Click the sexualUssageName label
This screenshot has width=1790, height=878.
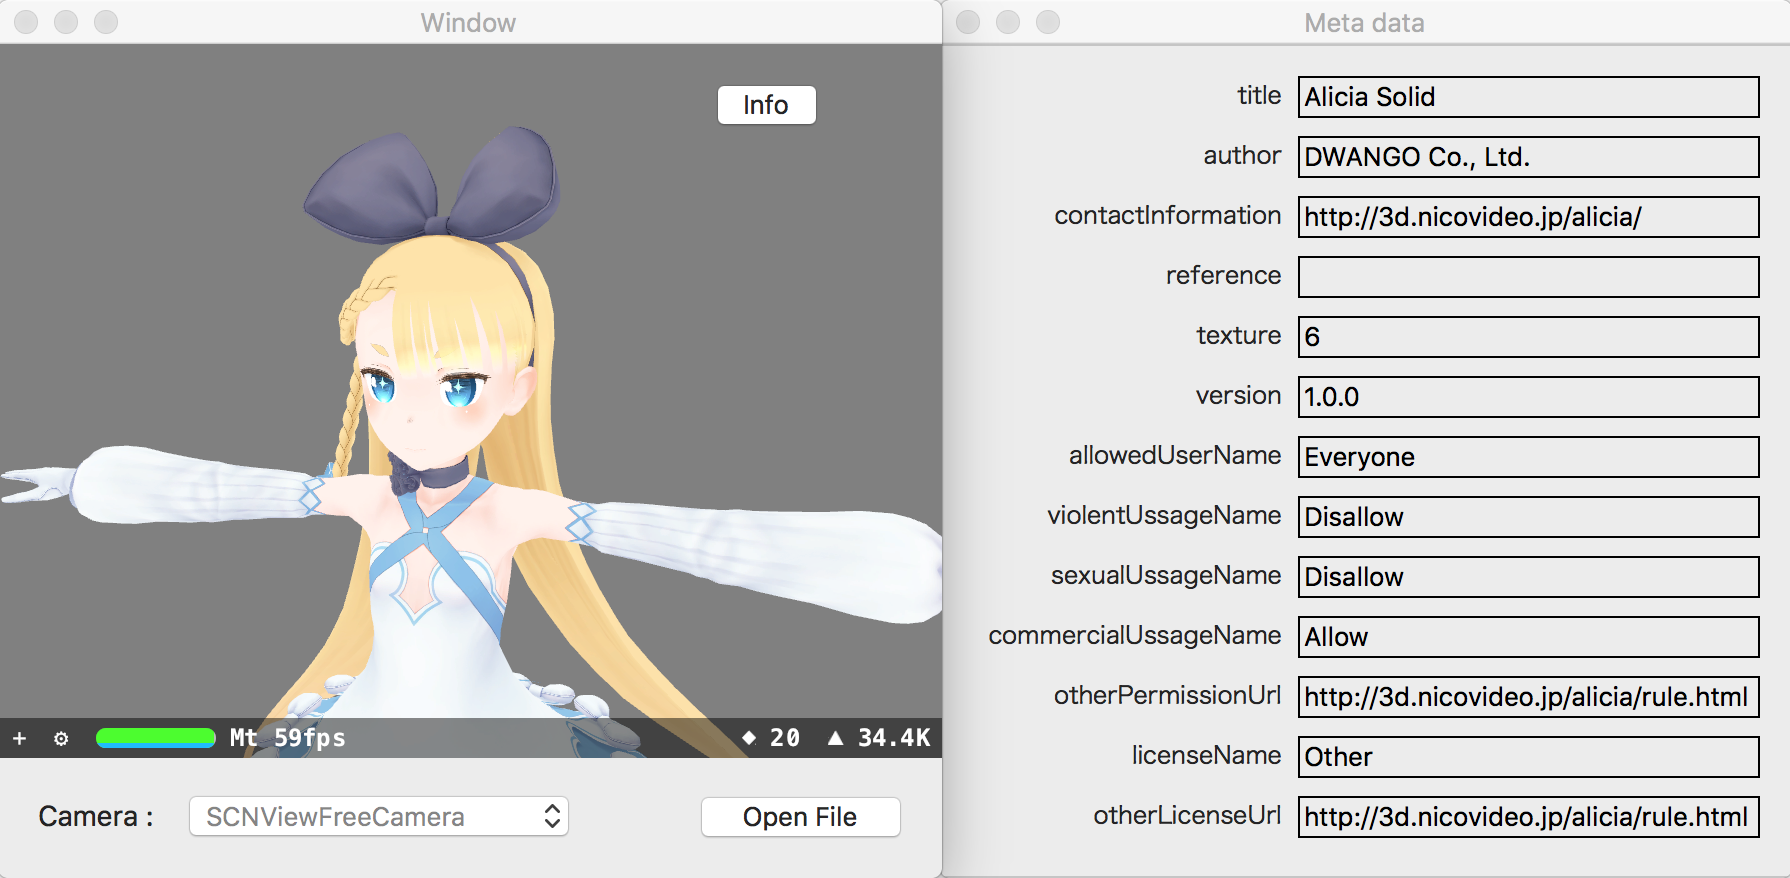(1166, 575)
